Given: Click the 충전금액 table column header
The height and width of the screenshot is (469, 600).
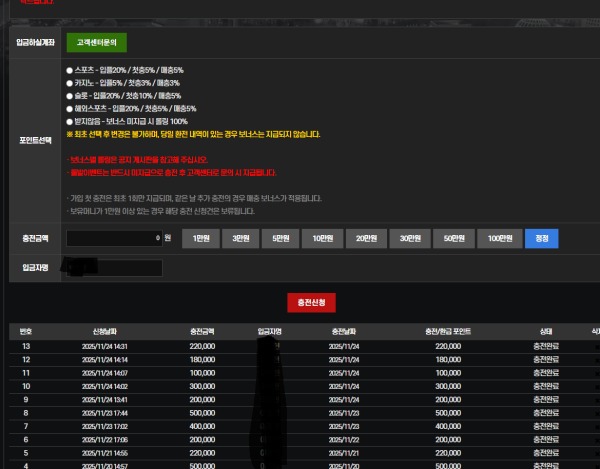Looking at the screenshot, I should click(x=203, y=331).
